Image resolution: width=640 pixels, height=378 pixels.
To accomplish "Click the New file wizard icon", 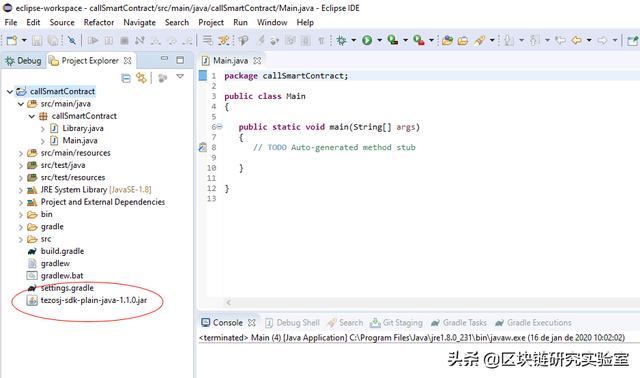I will click(12, 40).
